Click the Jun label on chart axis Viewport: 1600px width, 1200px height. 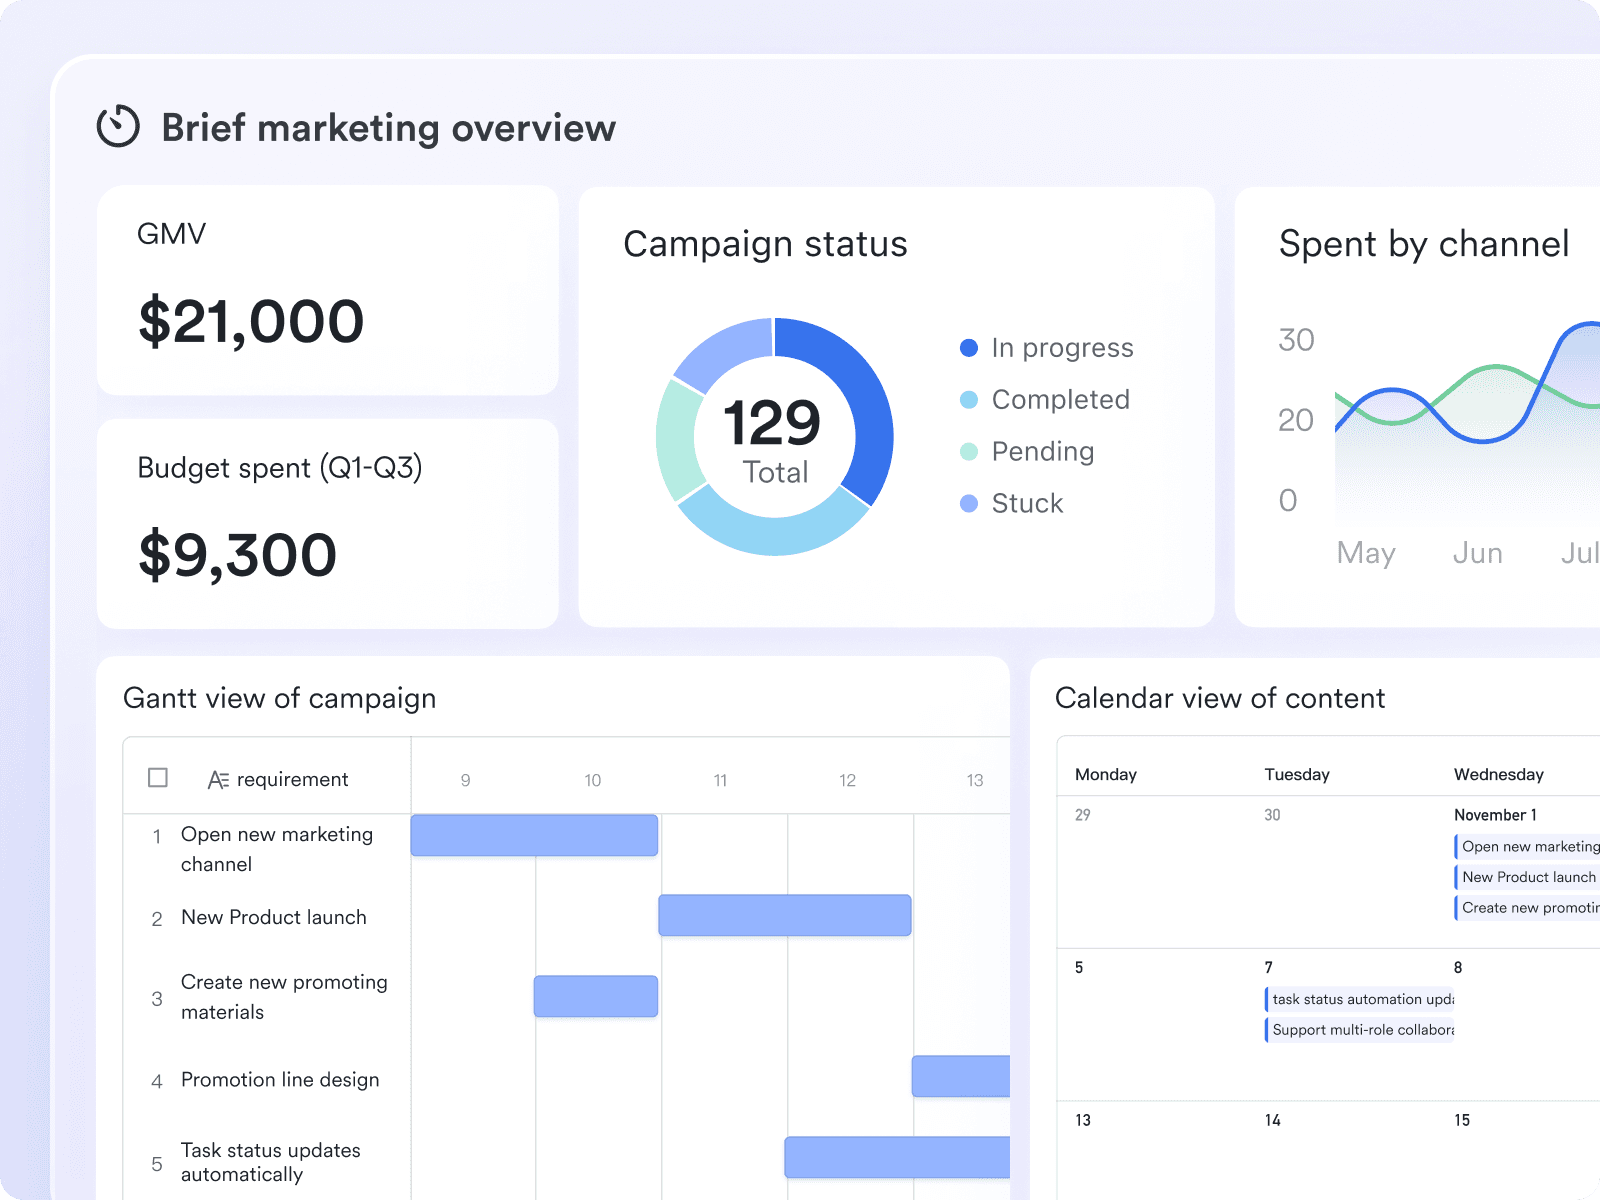click(x=1477, y=553)
